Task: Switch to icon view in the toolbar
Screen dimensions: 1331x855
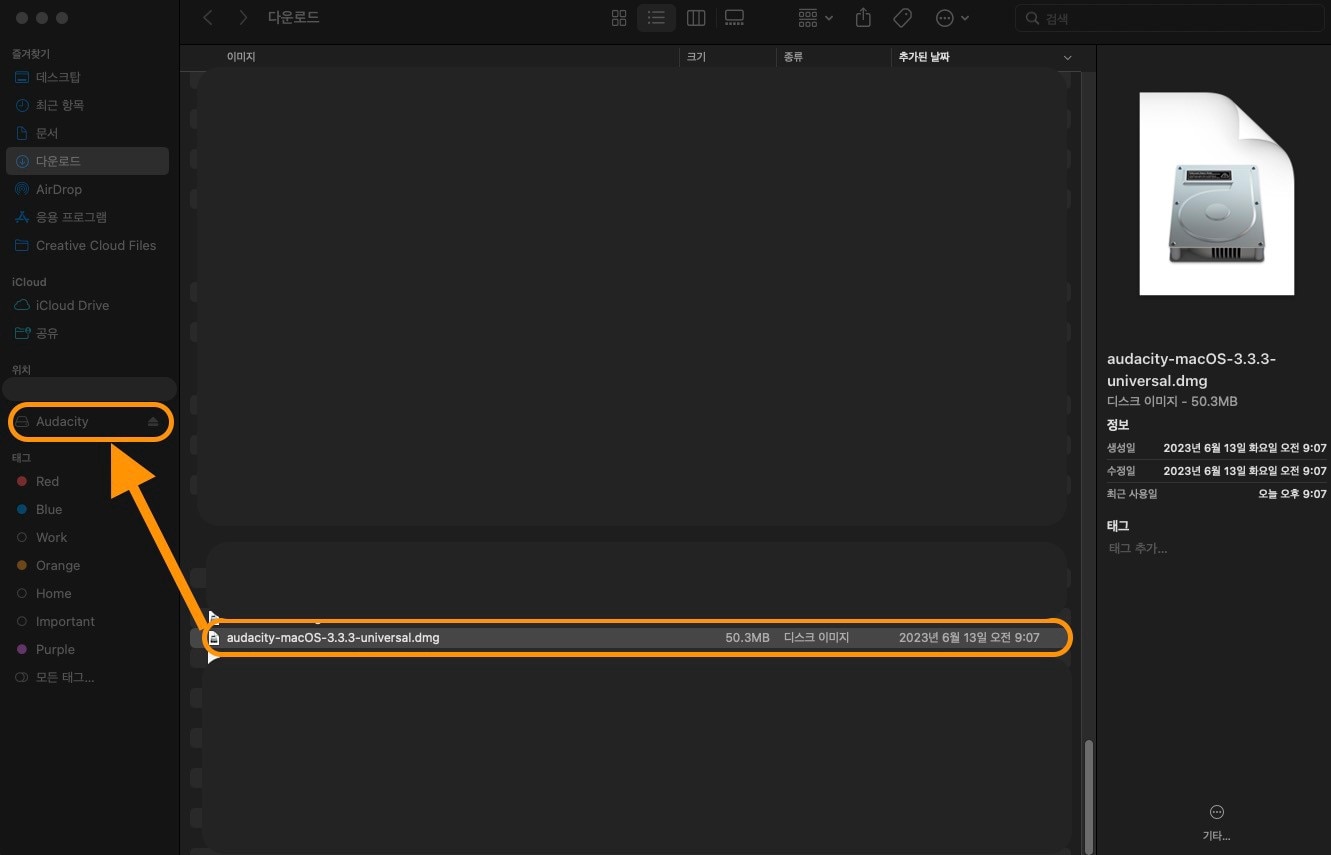Action: (619, 18)
